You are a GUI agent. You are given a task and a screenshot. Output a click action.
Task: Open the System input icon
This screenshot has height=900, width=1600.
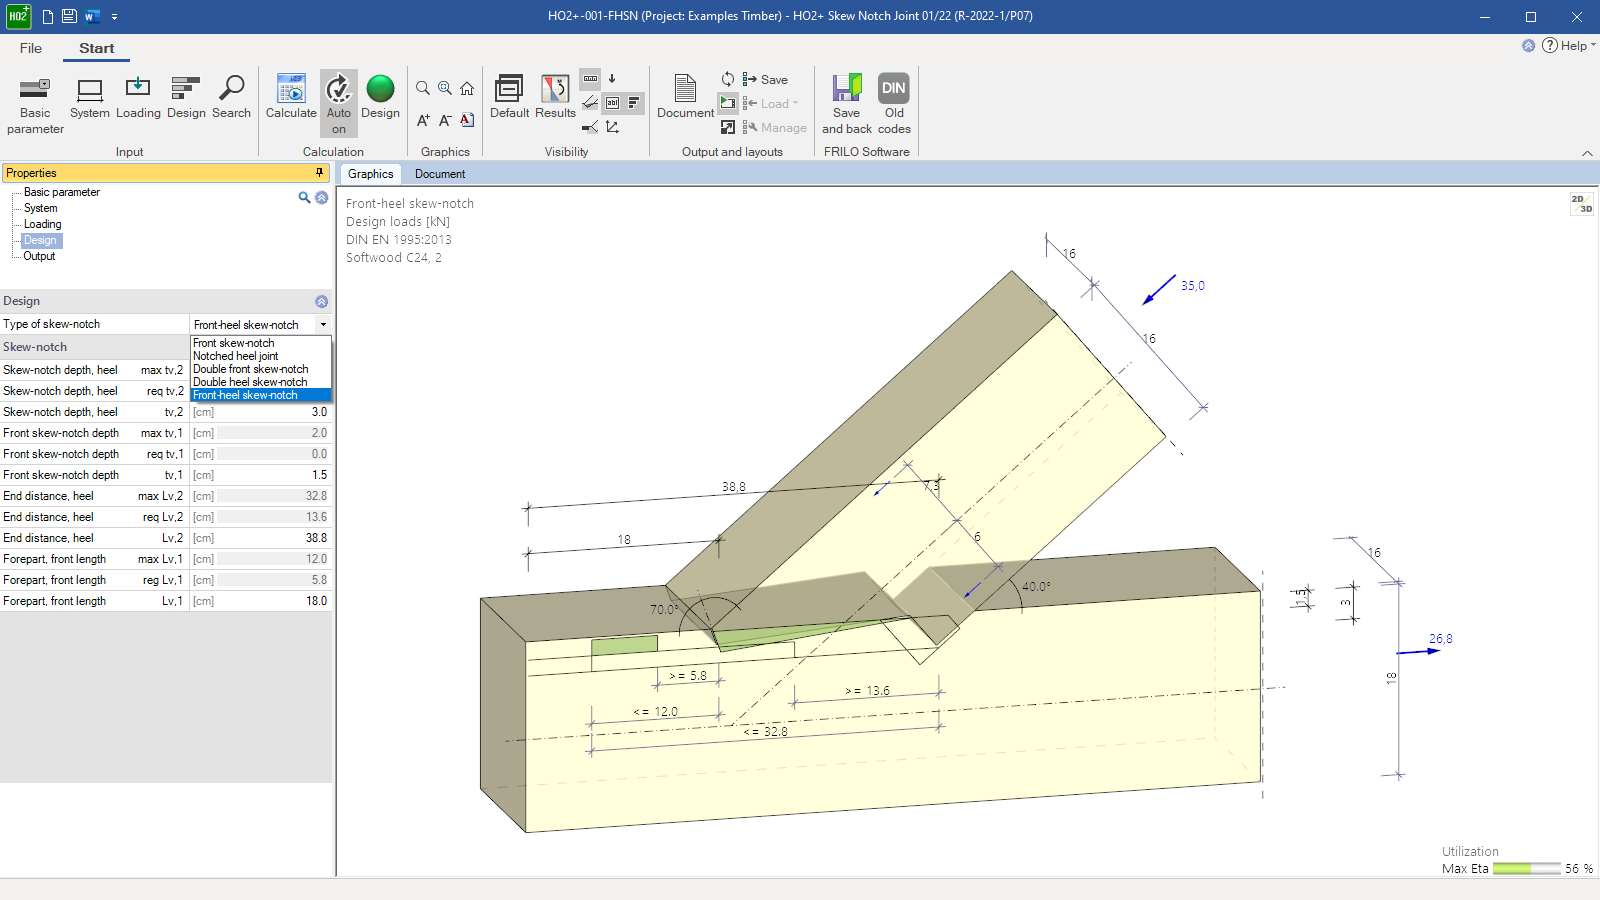(x=90, y=98)
